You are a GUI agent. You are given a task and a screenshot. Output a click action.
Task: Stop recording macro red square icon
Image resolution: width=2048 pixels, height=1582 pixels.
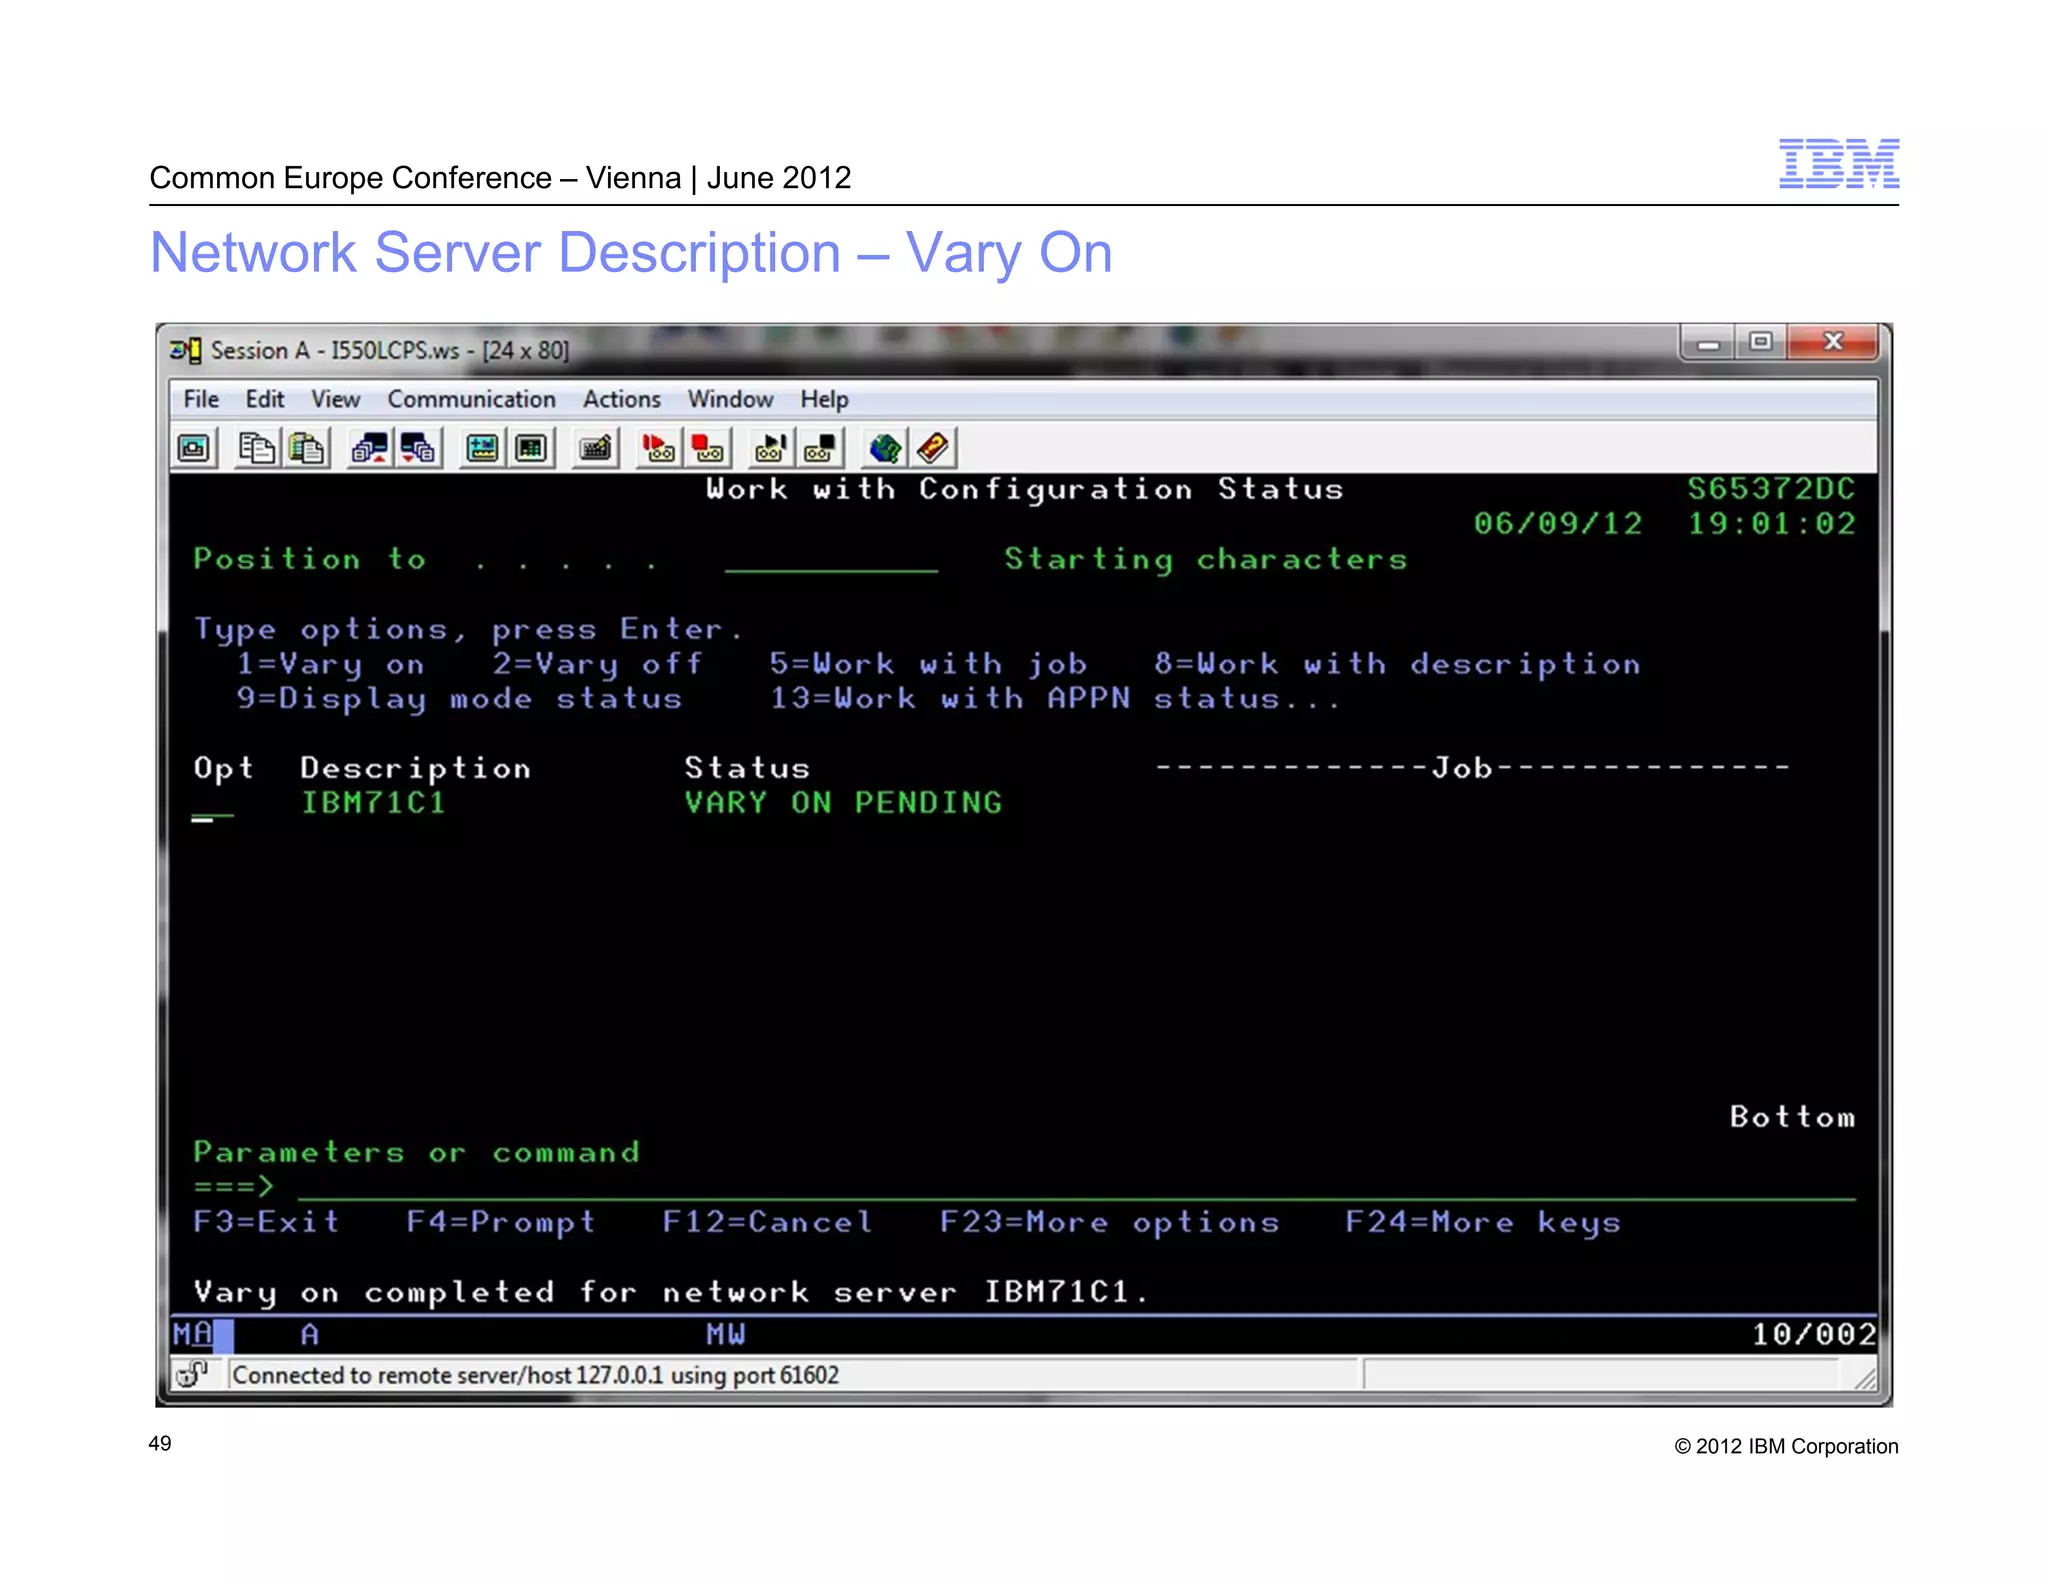pyautogui.click(x=708, y=448)
